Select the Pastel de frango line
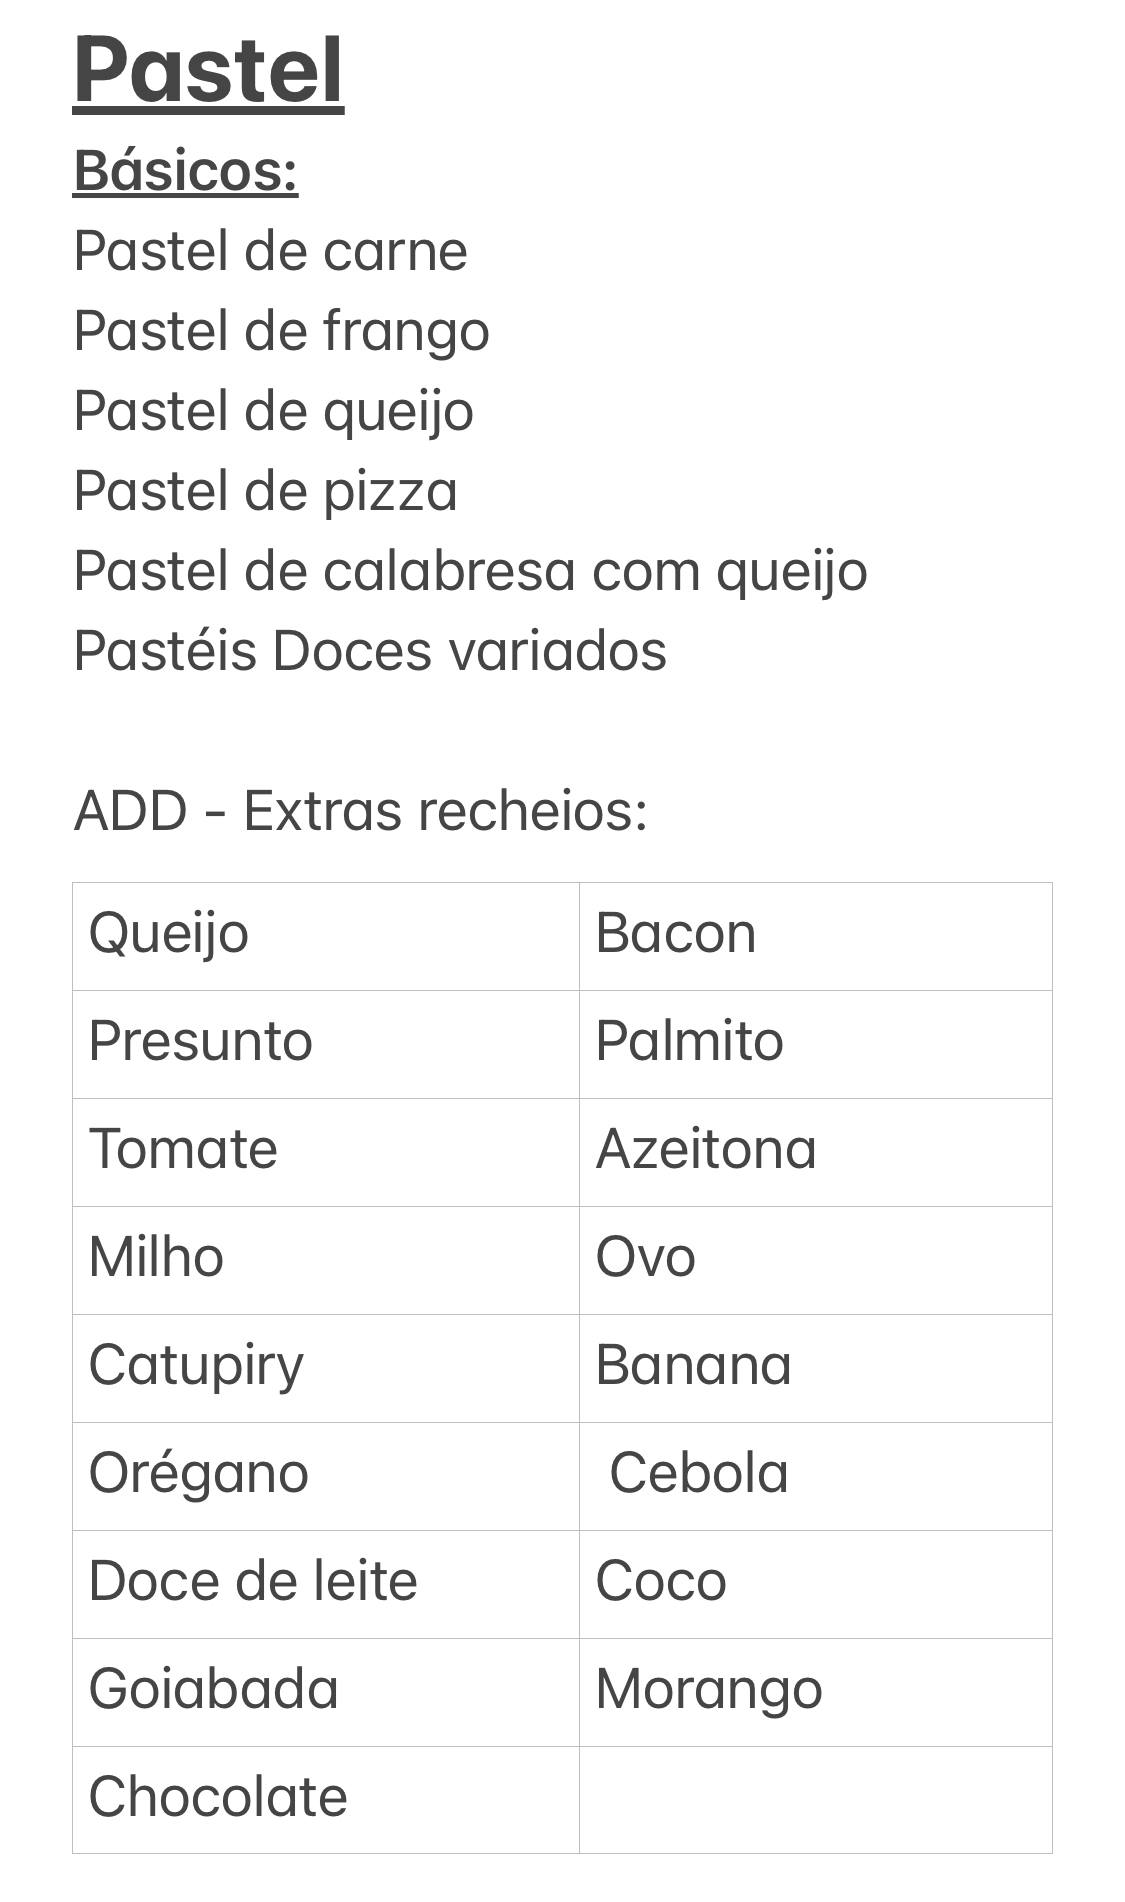The image size is (1125, 1902). 281,331
